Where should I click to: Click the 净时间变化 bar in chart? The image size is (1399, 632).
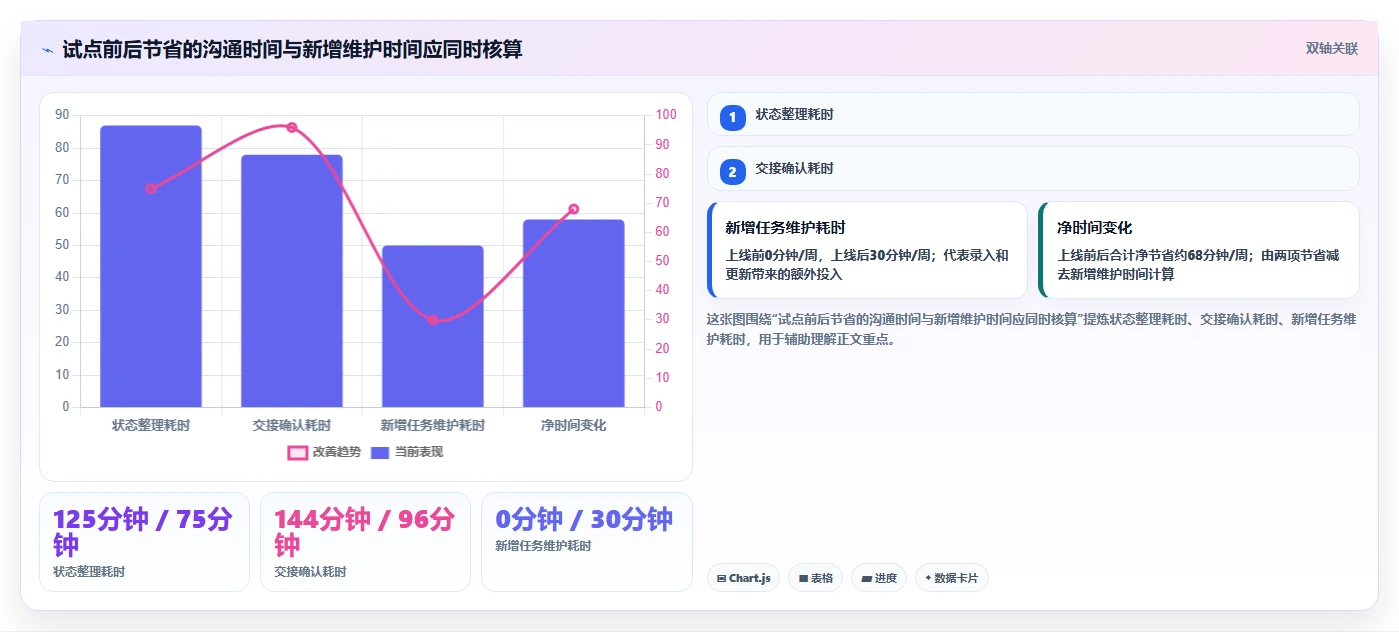coord(574,313)
